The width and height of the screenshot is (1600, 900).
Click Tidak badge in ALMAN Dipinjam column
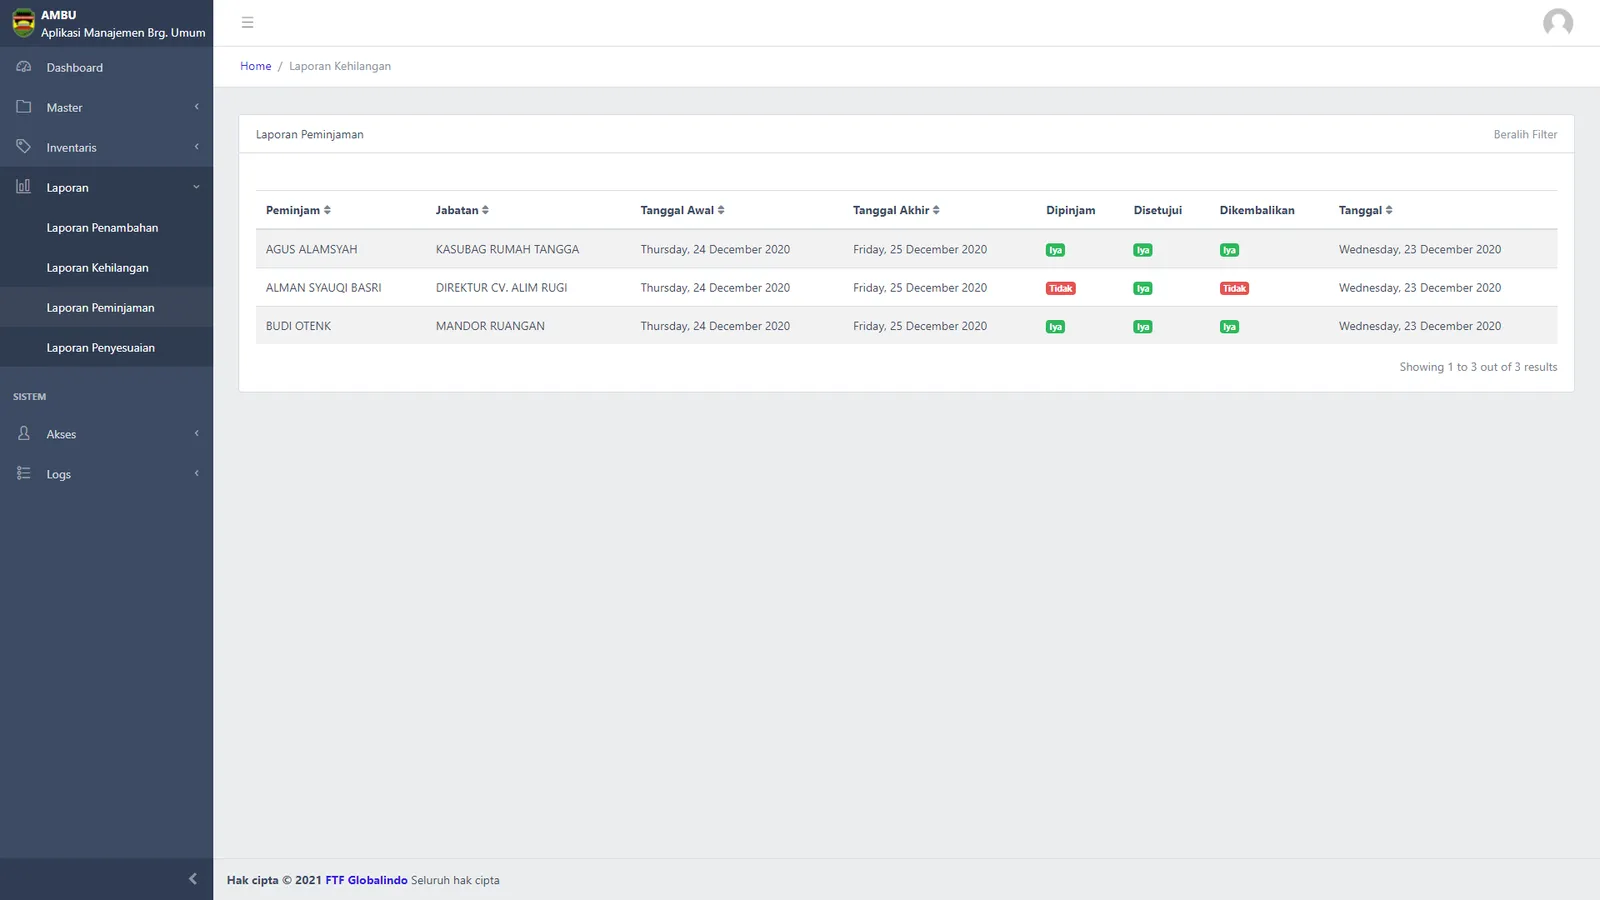1061,288
